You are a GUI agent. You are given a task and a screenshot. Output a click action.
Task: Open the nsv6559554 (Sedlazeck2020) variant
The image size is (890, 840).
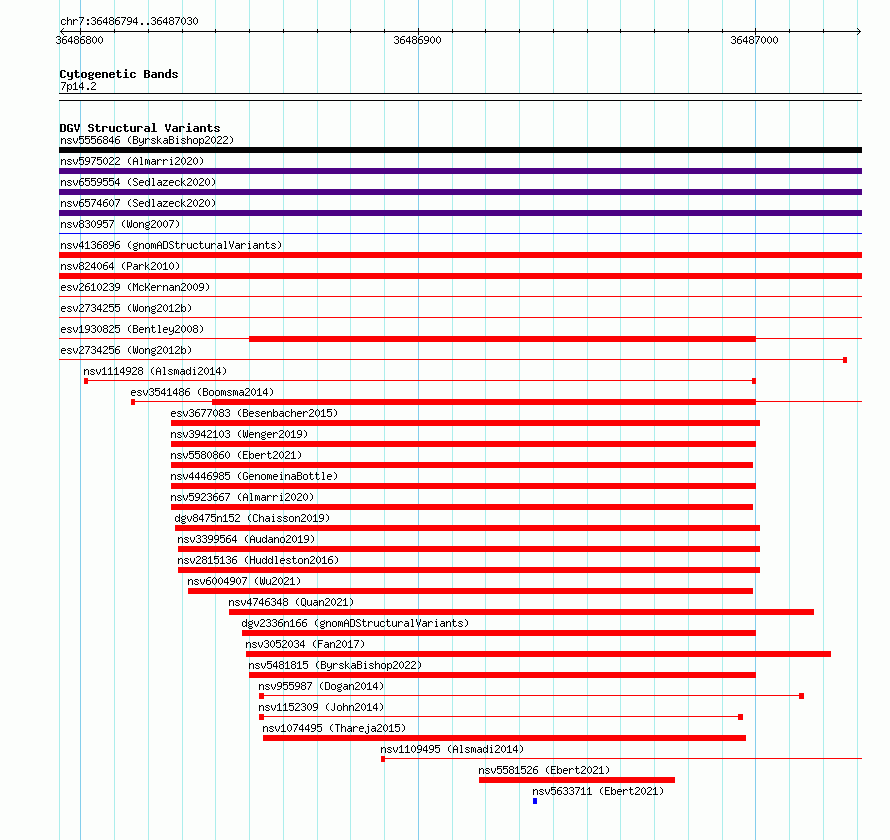[138, 182]
